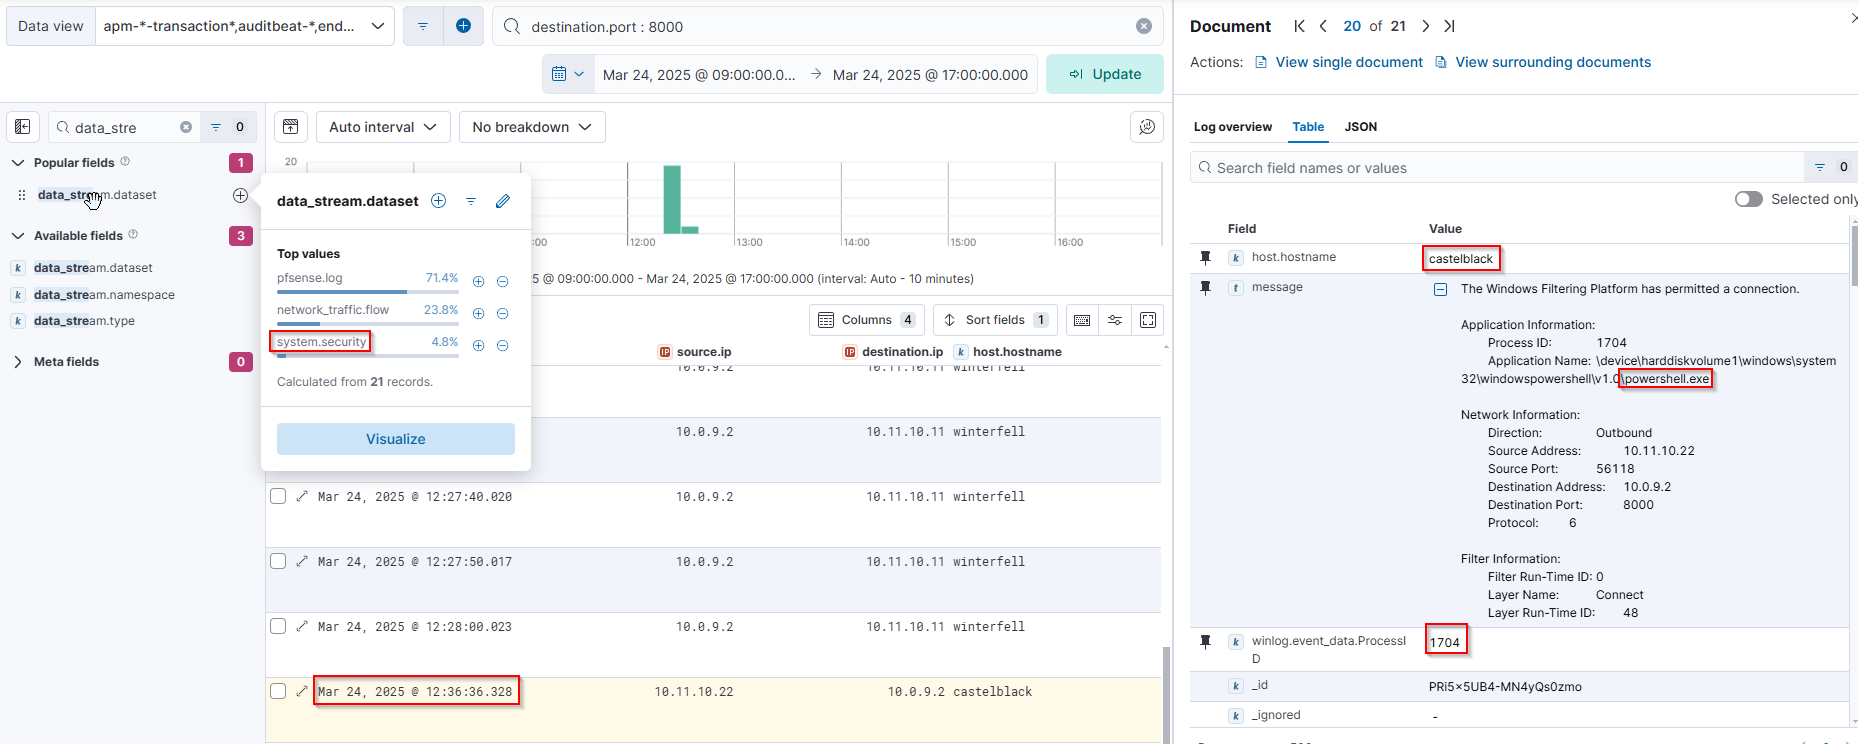
Task: Open the data view selector dropdown
Action: coord(244,26)
